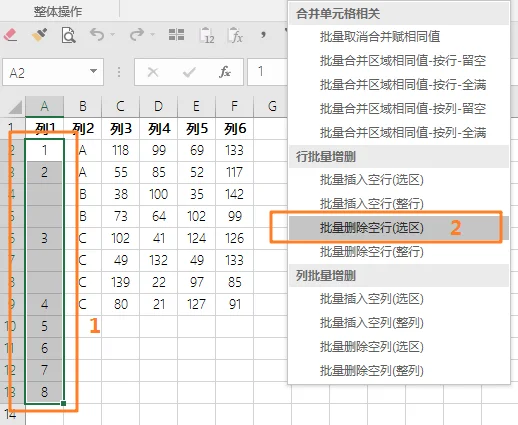The width and height of the screenshot is (518, 425).
Task: Click cell A13 containing 8
Action: (44, 392)
